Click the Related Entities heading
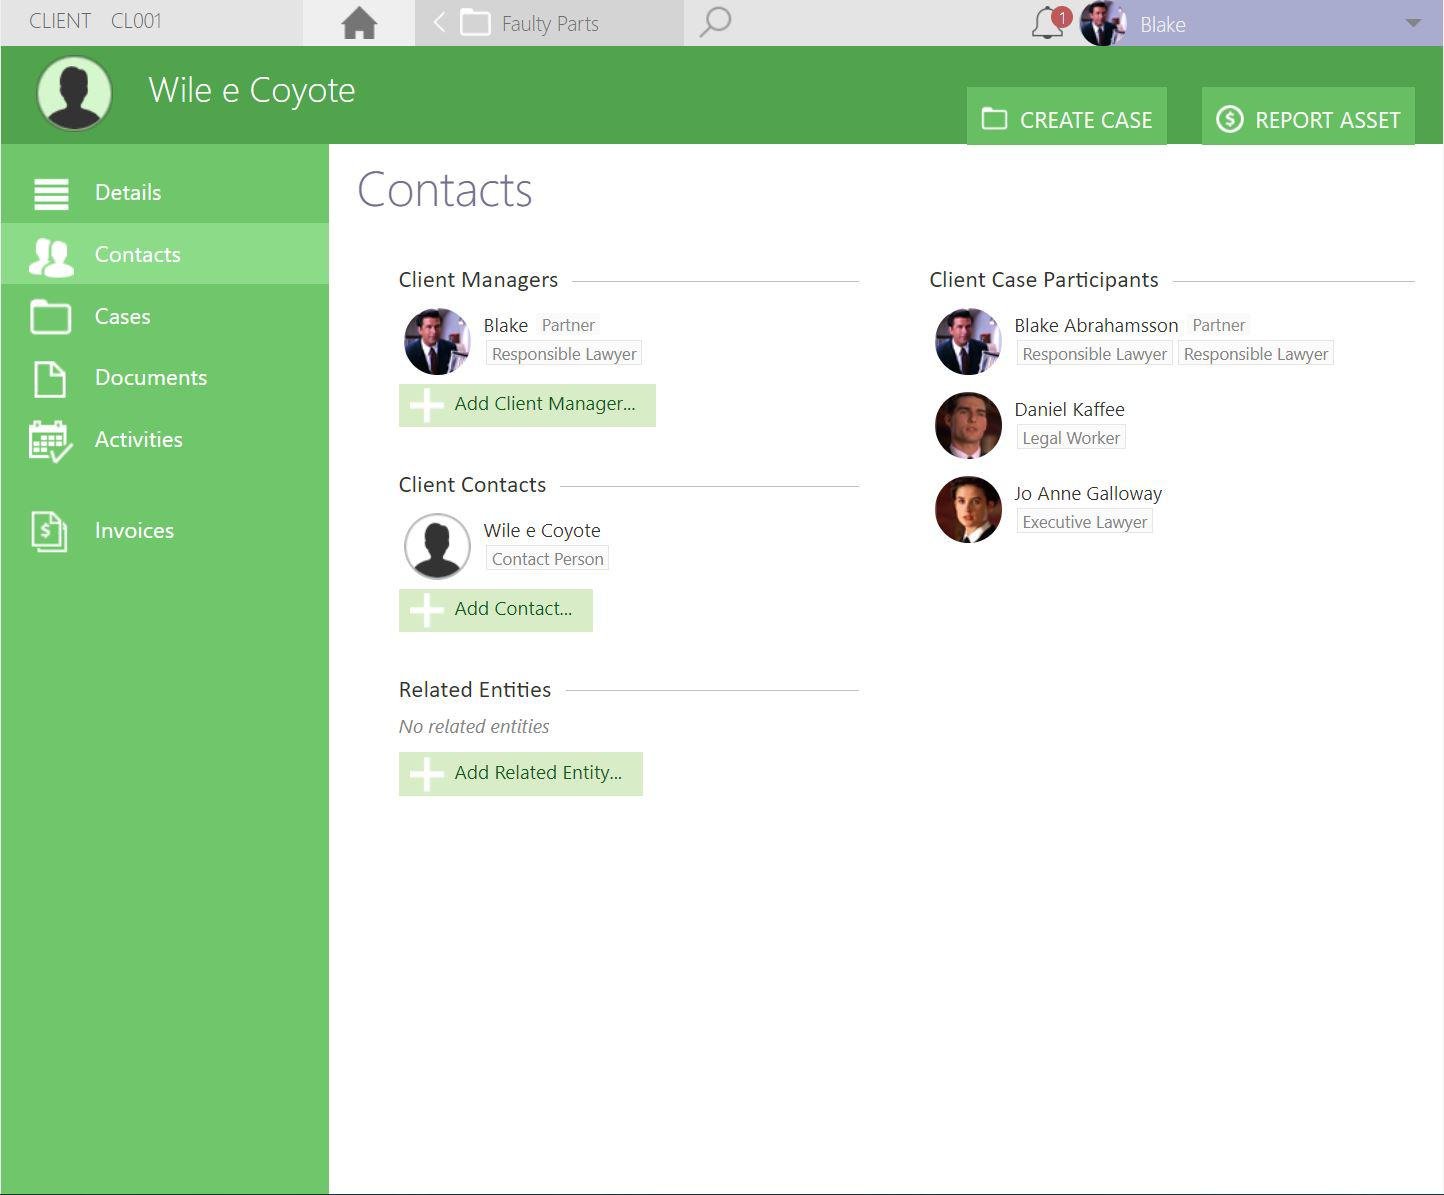 click(475, 690)
